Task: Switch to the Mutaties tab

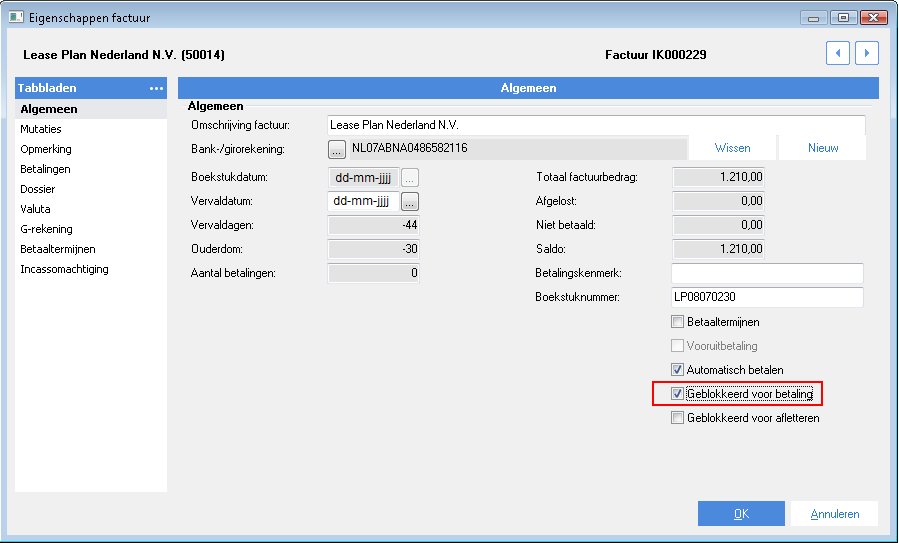Action: [41, 129]
